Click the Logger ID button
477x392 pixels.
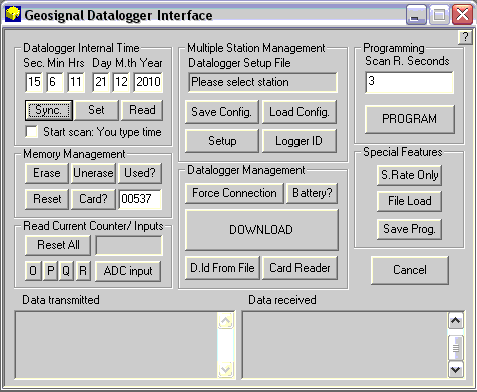click(x=299, y=141)
